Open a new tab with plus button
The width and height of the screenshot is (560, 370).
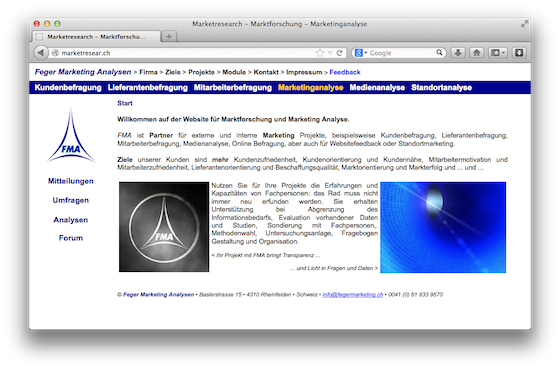pos(169,36)
